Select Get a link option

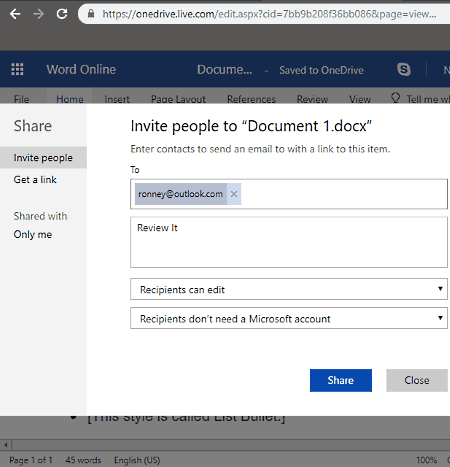coord(35,180)
